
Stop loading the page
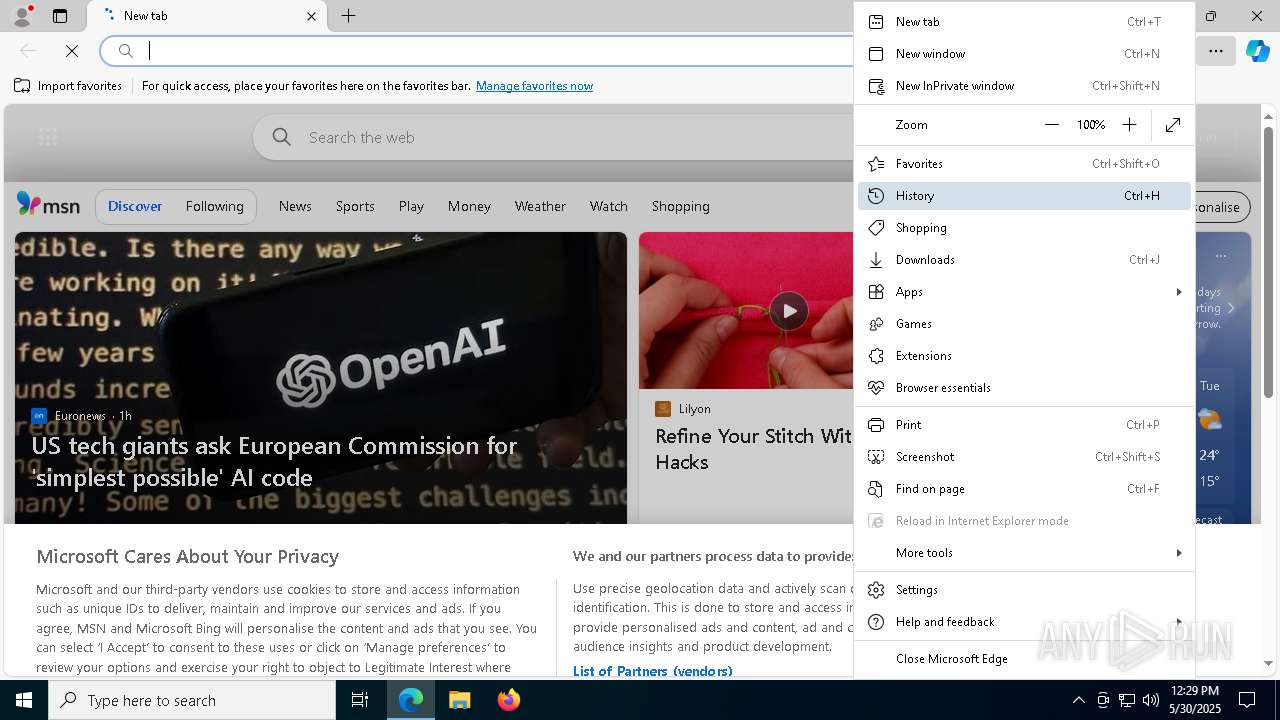pyautogui.click(x=72, y=51)
